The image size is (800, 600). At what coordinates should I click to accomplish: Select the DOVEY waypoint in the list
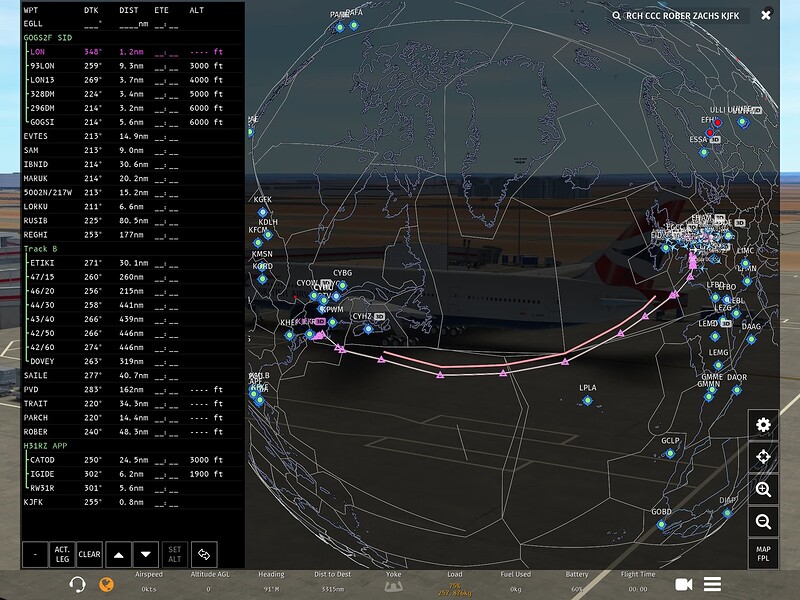pos(40,363)
